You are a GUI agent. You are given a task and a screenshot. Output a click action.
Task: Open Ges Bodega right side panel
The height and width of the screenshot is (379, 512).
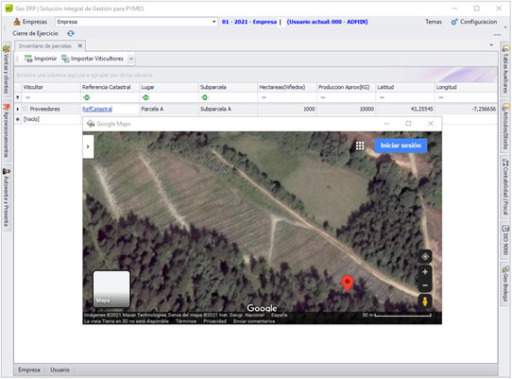[505, 284]
